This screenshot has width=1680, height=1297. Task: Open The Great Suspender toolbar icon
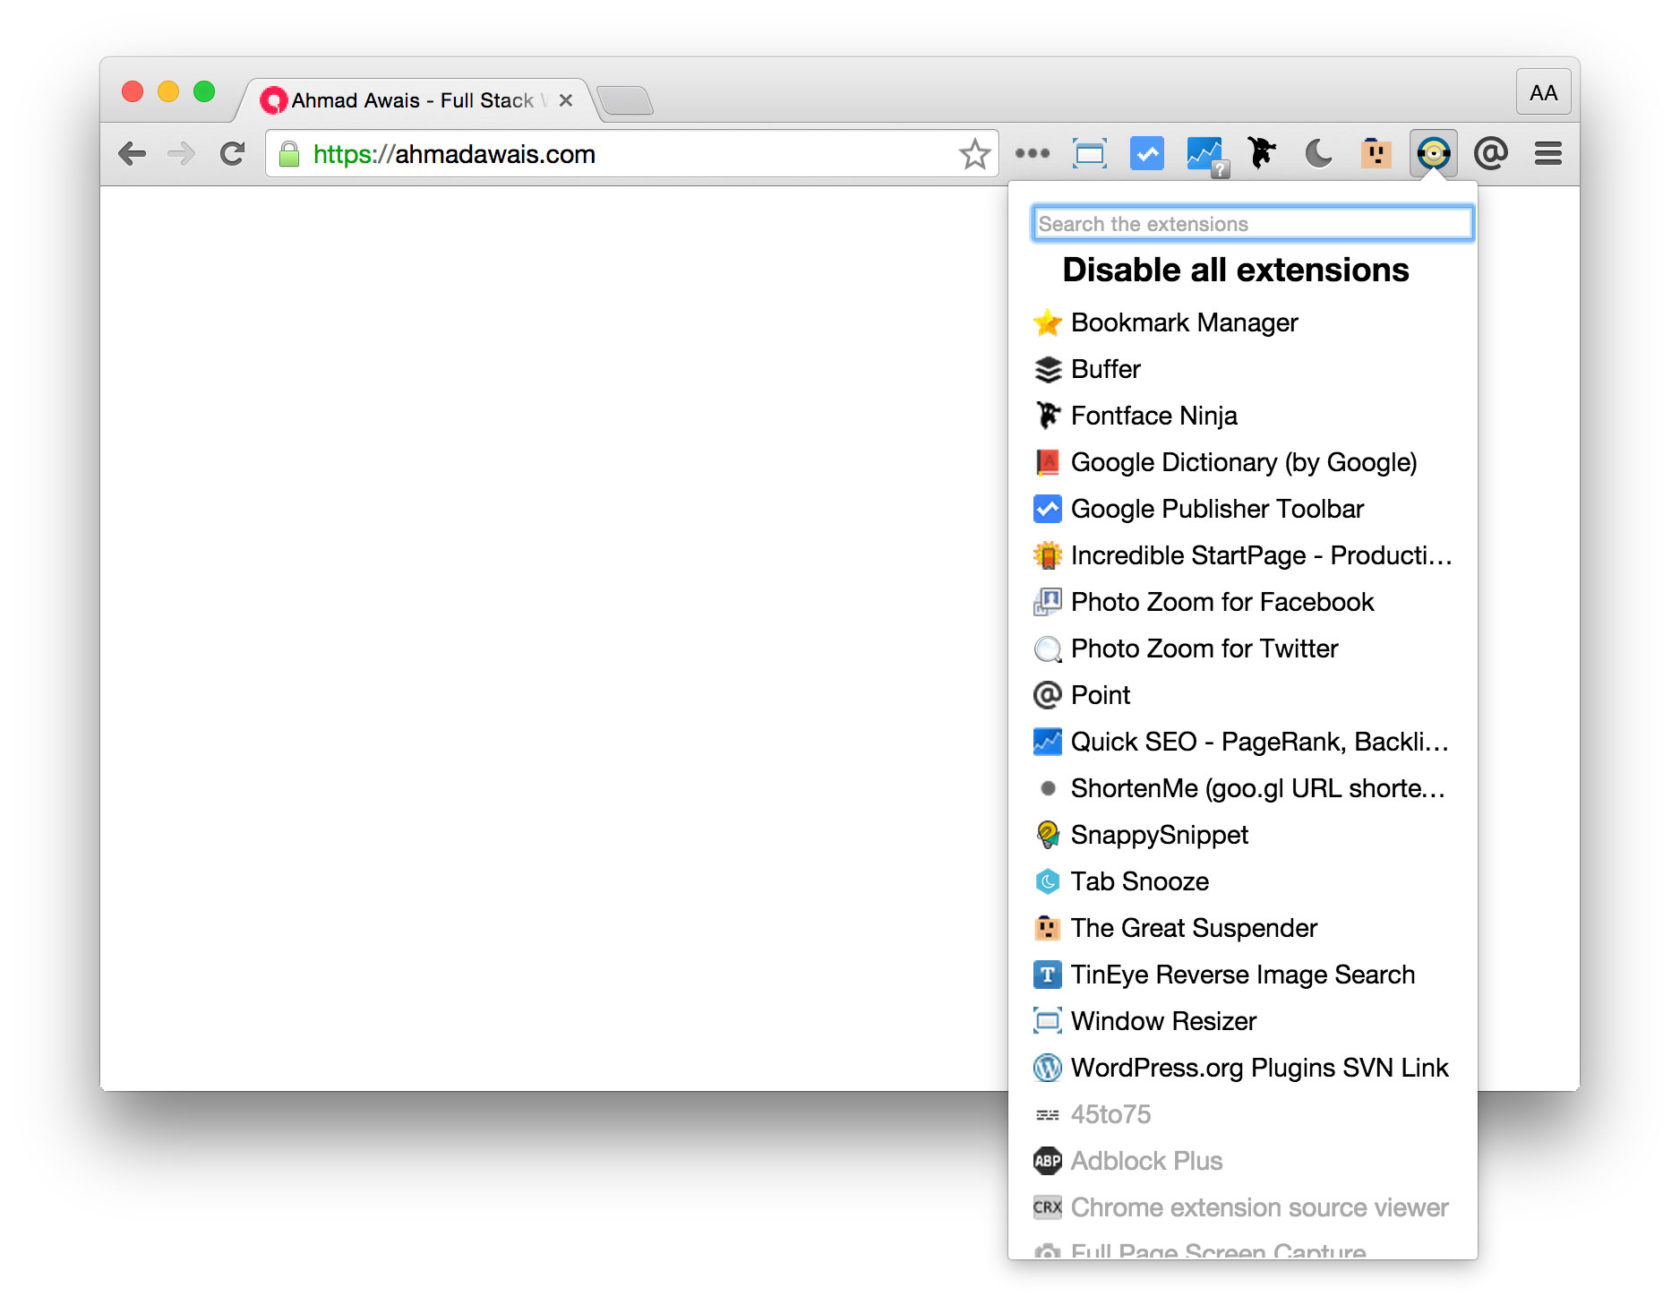pyautogui.click(x=1375, y=153)
